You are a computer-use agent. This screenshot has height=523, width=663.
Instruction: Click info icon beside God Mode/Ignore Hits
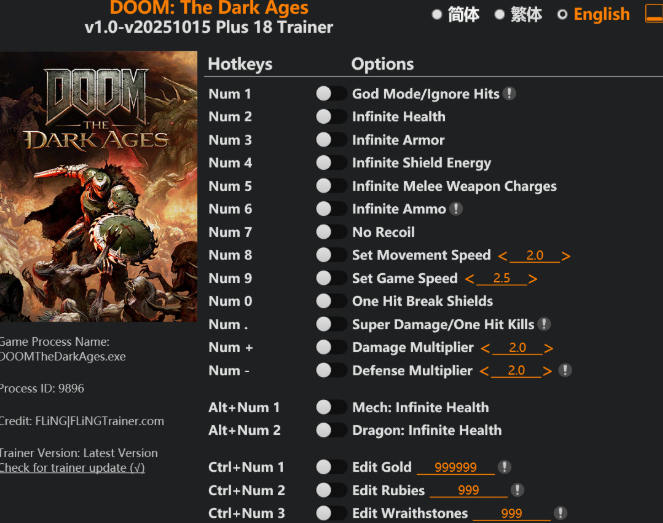[x=509, y=93]
